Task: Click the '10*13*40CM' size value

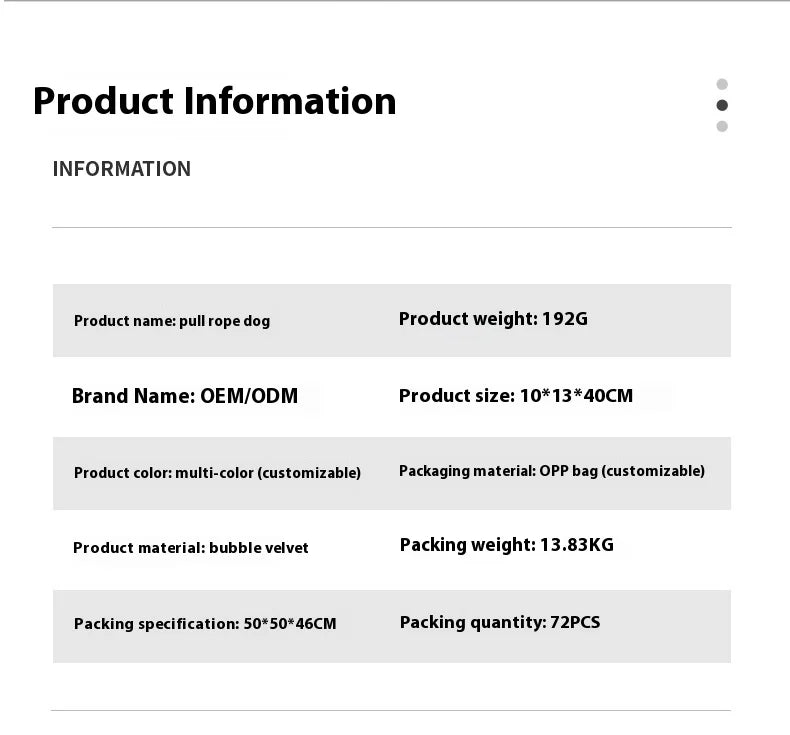Action: tap(576, 396)
